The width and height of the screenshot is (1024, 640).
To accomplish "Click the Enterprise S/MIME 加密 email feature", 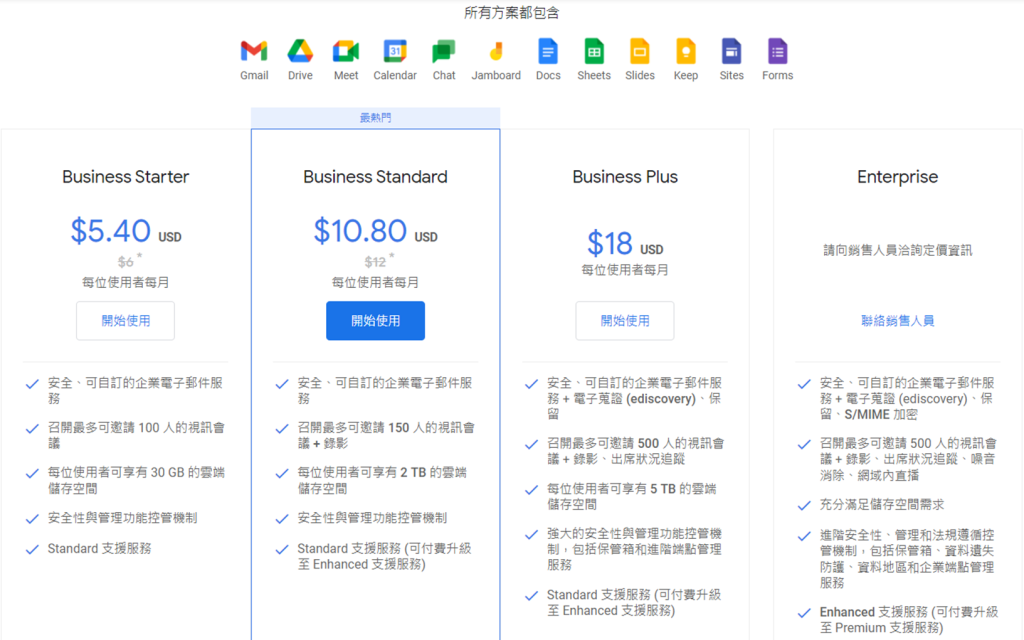I will click(907, 398).
